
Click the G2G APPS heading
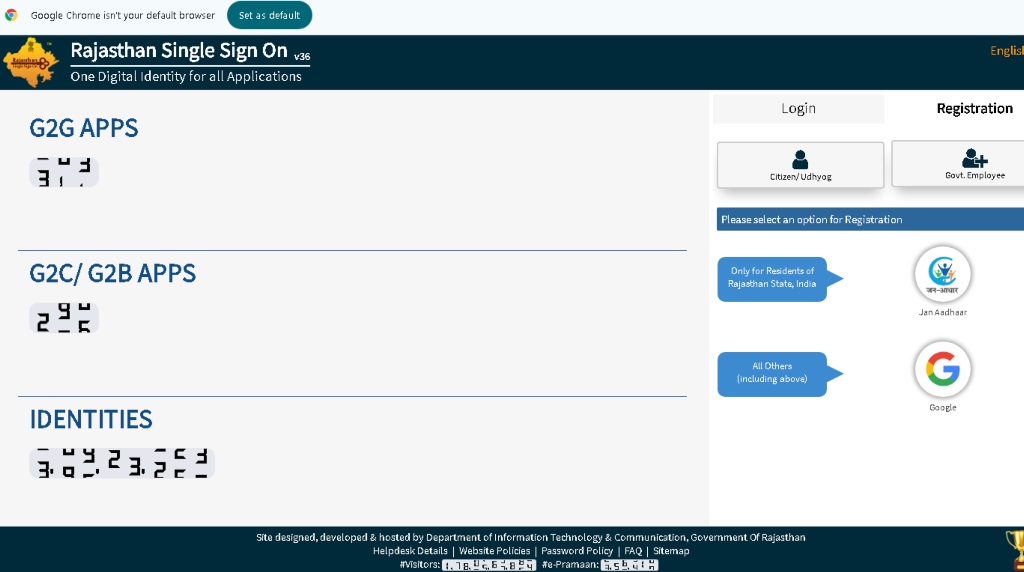(84, 128)
